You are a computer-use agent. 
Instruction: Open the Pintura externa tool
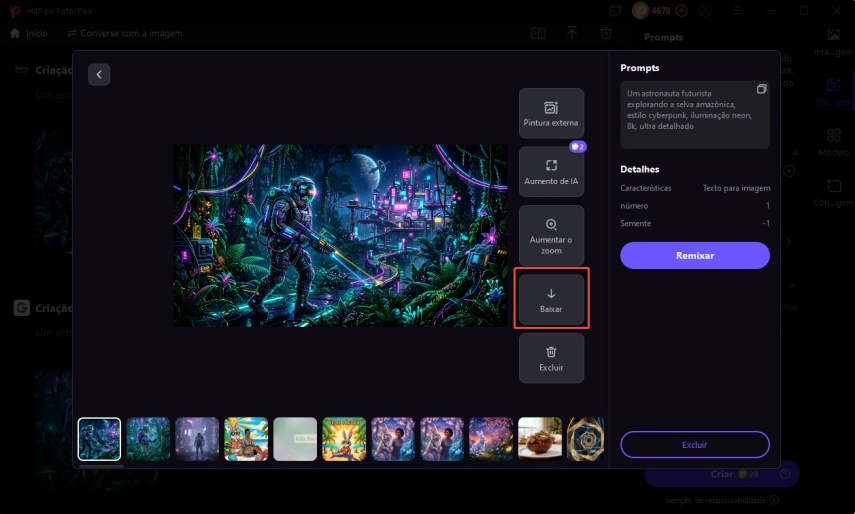pos(551,113)
